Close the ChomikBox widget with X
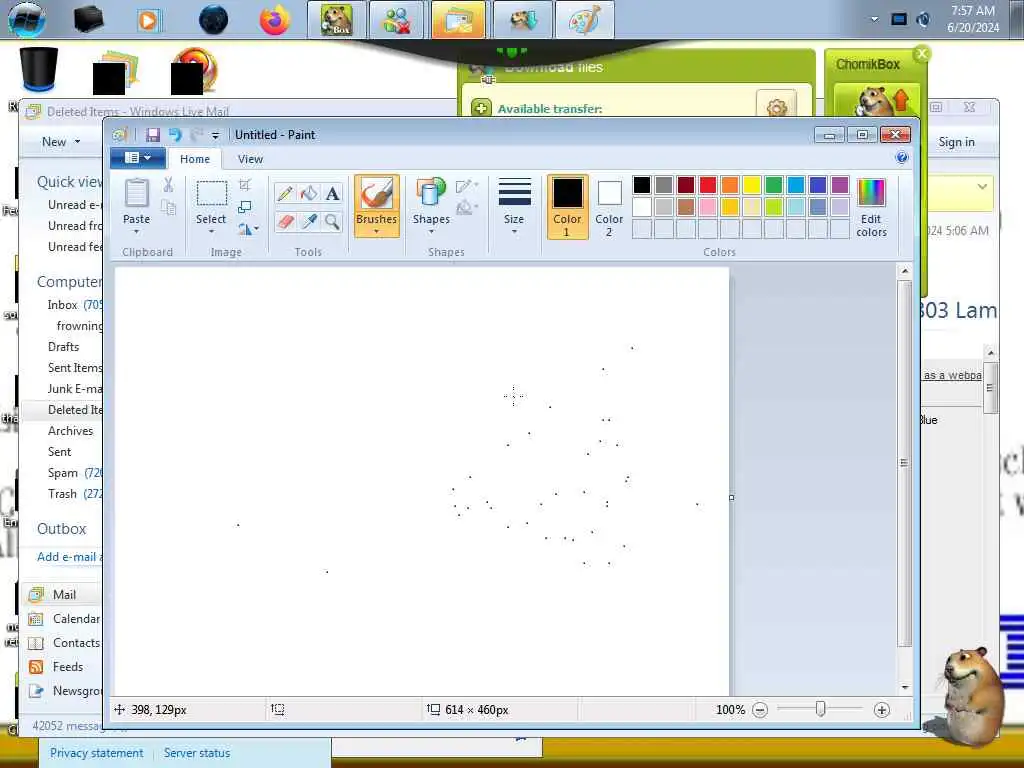 tap(922, 54)
